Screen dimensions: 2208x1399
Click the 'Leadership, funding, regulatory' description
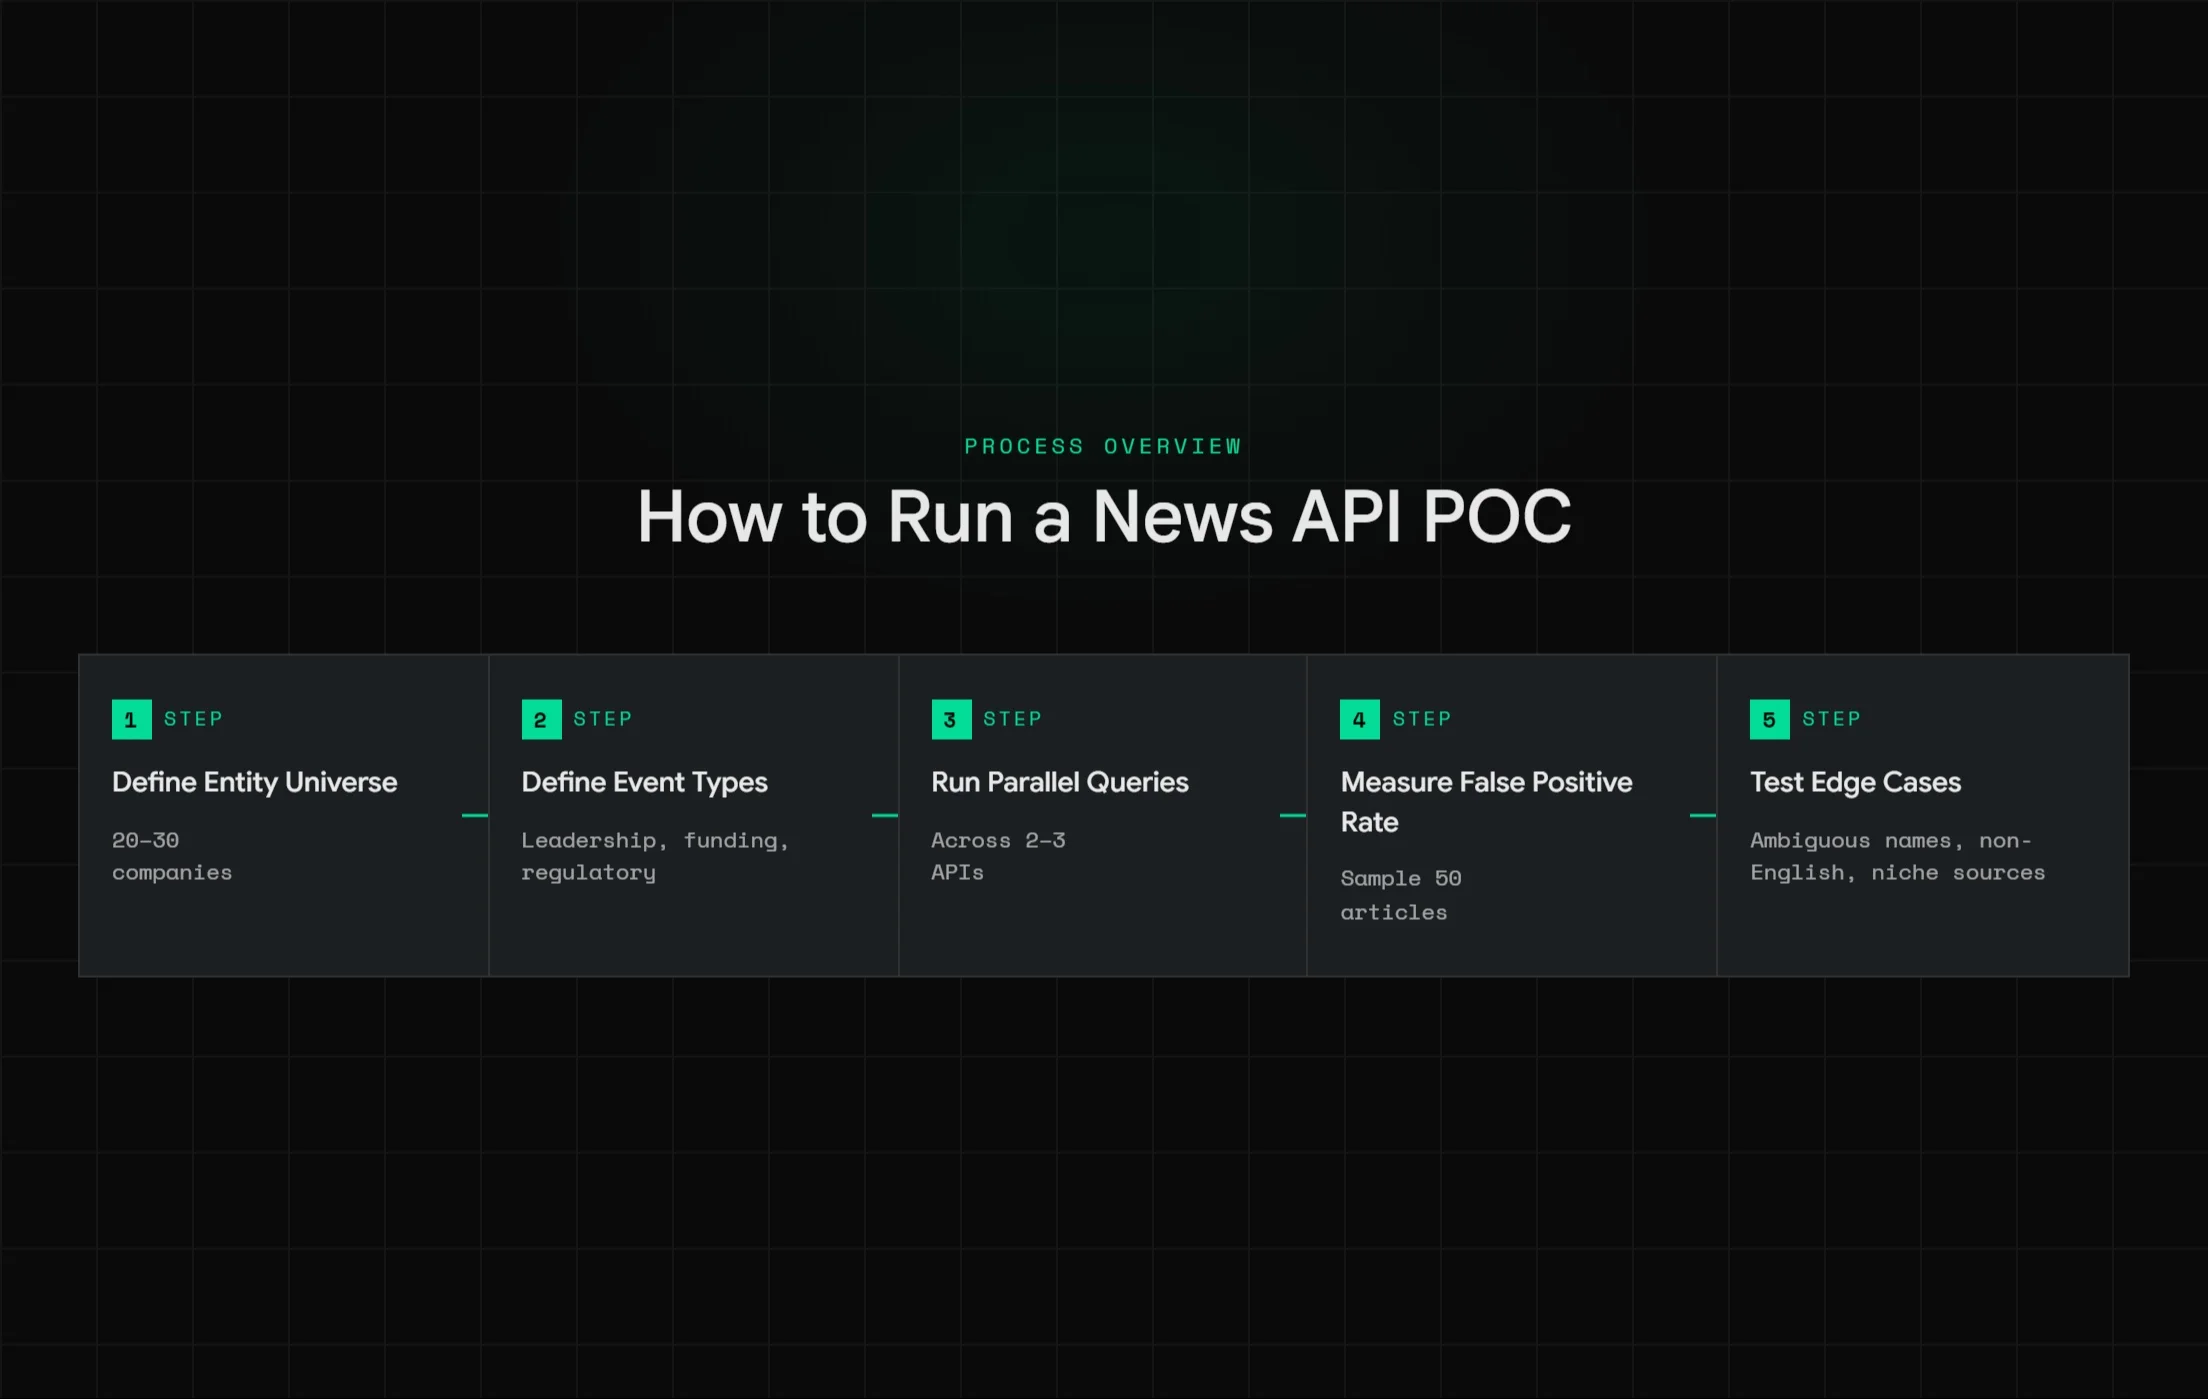point(655,856)
